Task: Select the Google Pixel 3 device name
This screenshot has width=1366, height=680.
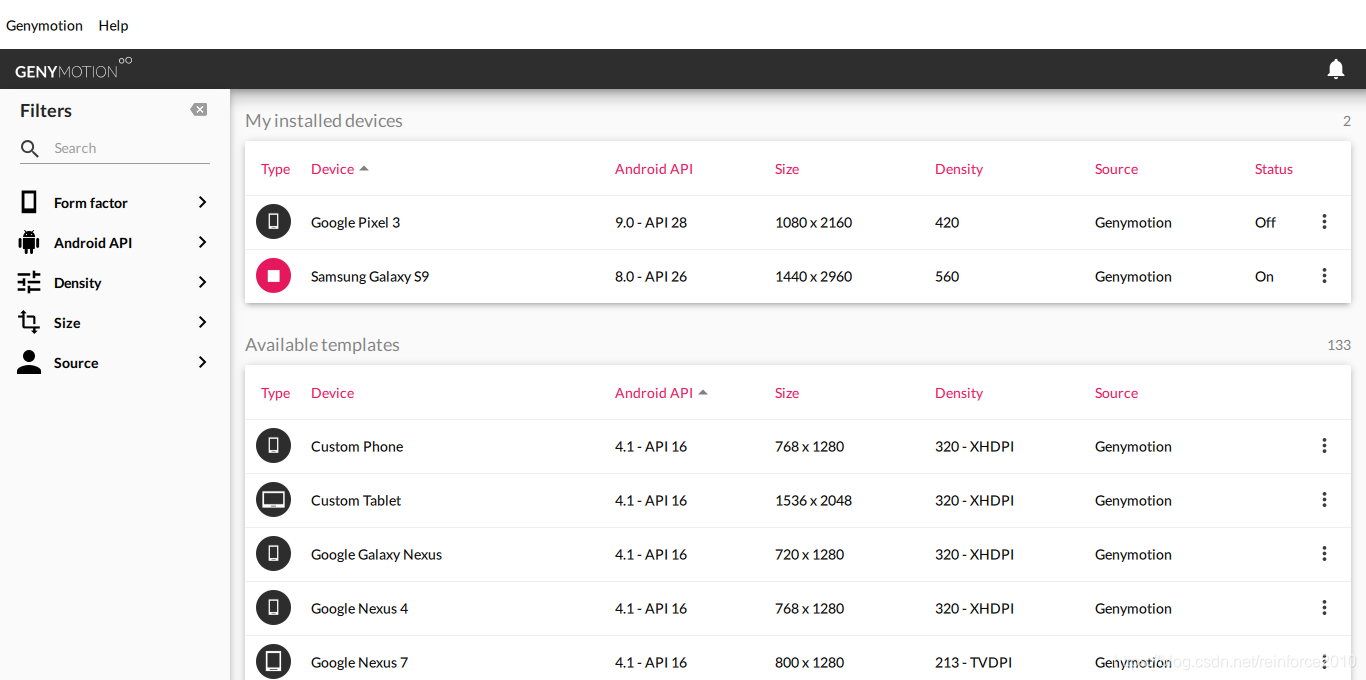Action: pyautogui.click(x=355, y=222)
